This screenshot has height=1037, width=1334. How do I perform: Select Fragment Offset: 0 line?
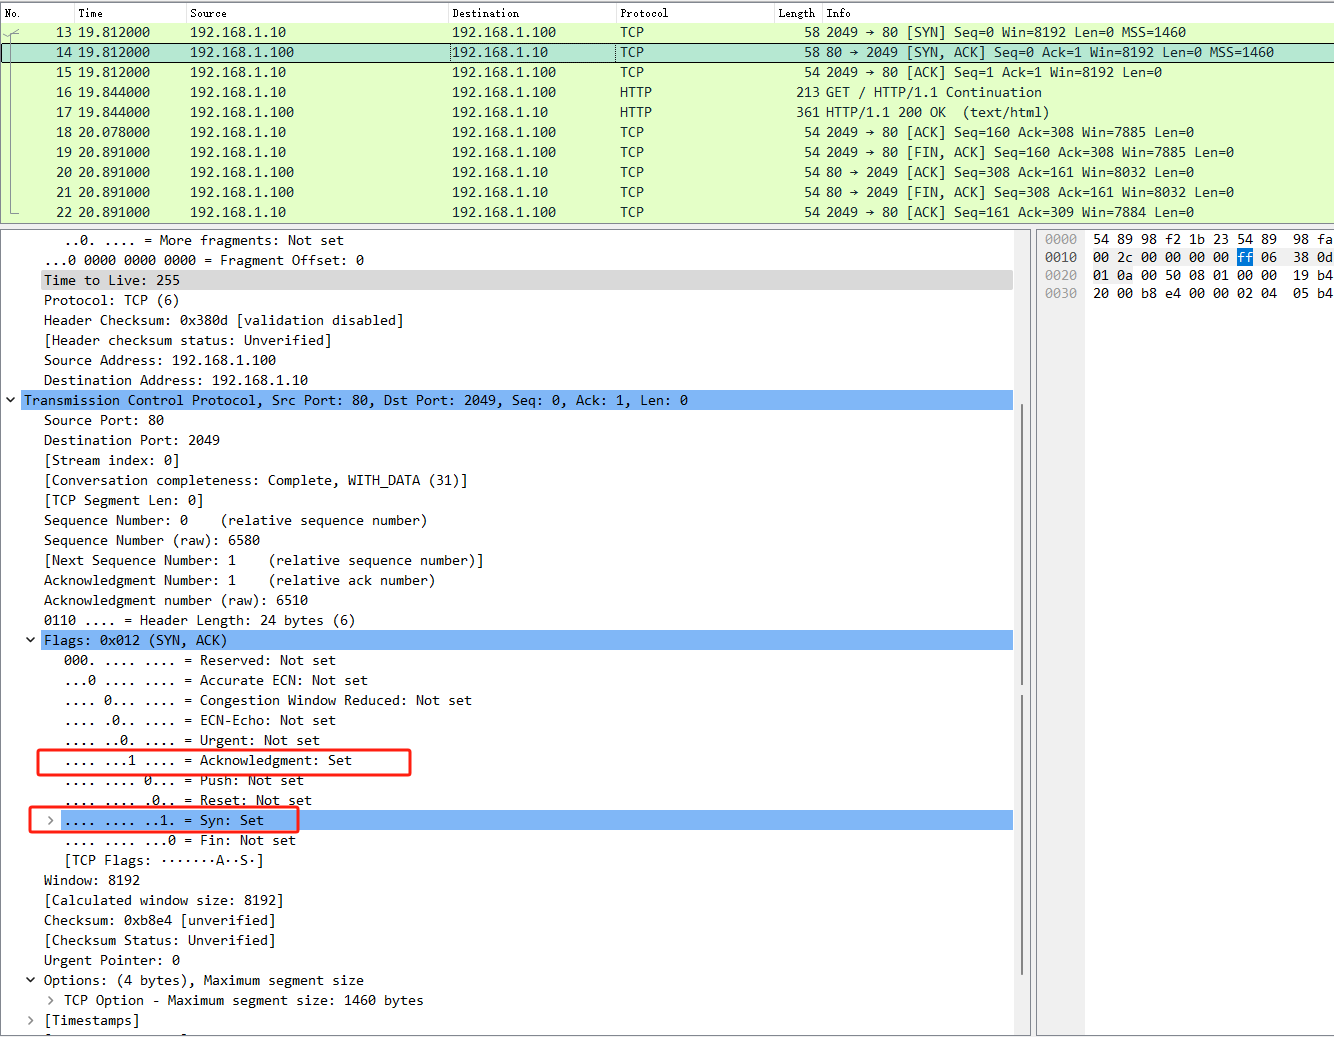tap(204, 260)
